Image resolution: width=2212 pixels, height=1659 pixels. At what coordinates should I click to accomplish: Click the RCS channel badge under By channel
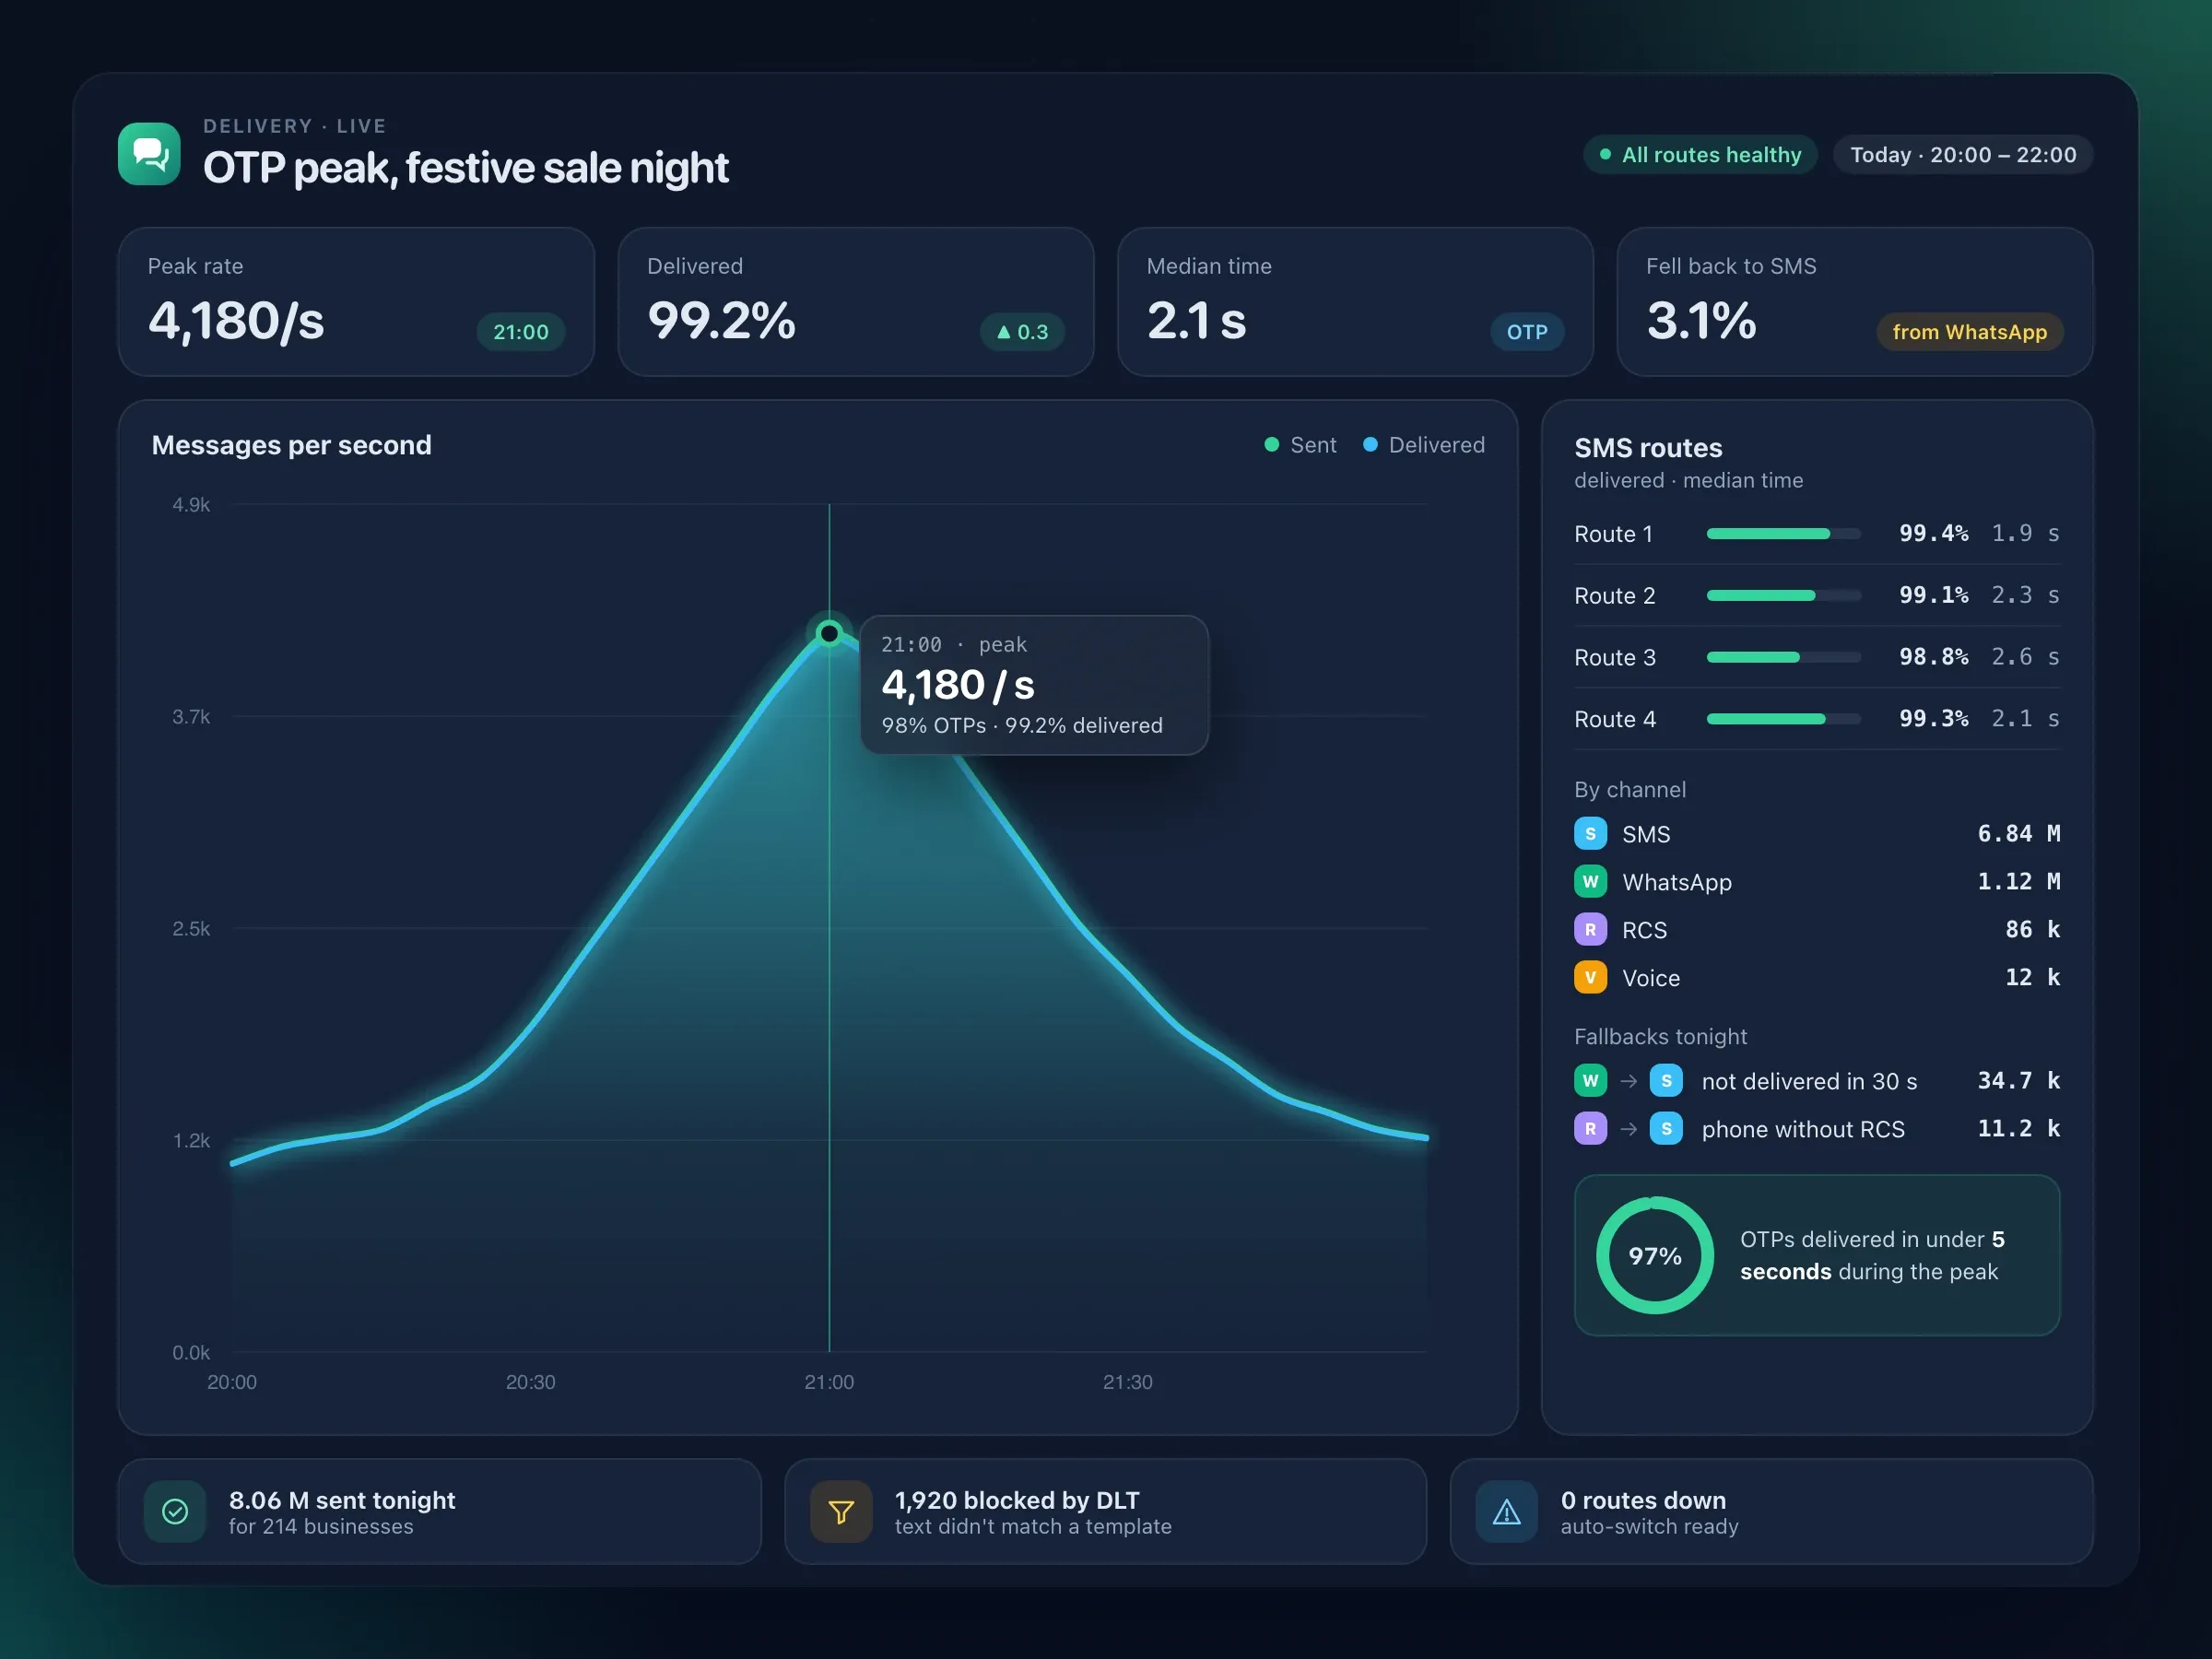click(1590, 929)
